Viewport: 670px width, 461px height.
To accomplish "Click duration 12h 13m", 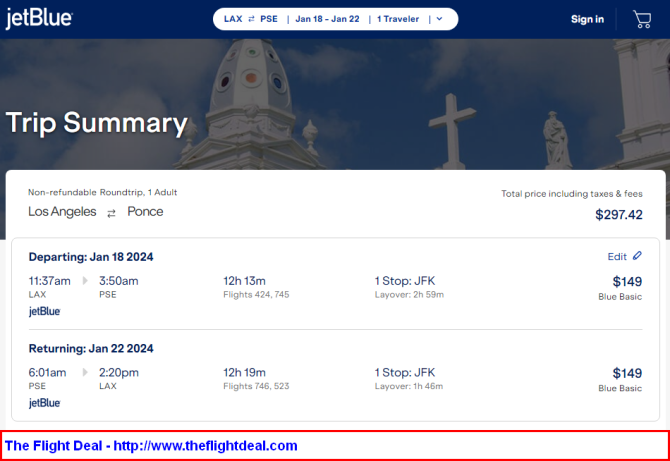I will pos(244,281).
